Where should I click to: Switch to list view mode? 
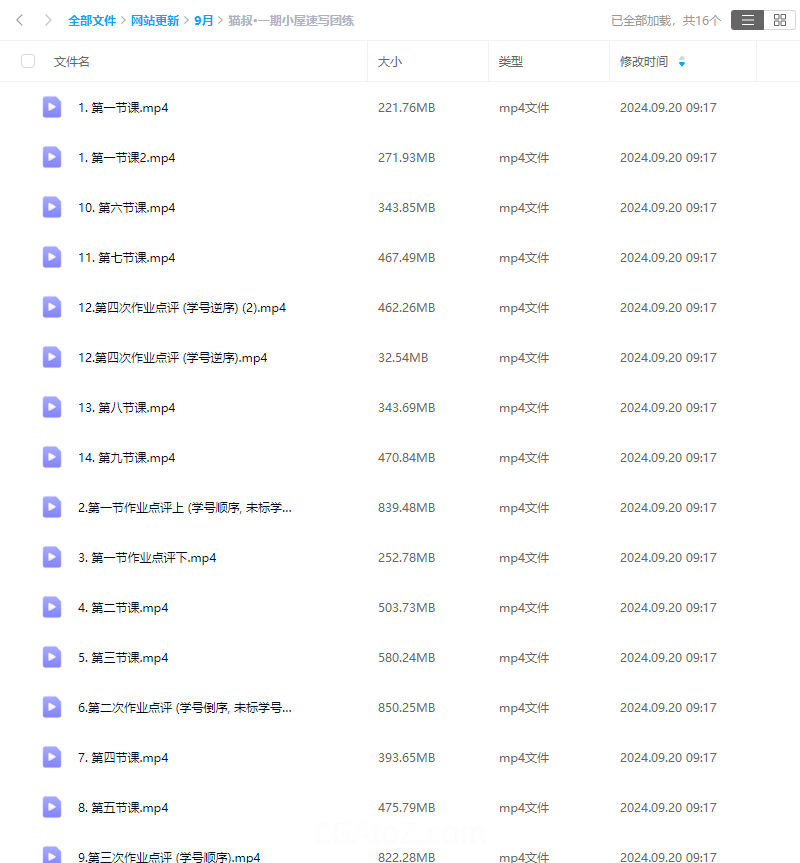tap(747, 20)
